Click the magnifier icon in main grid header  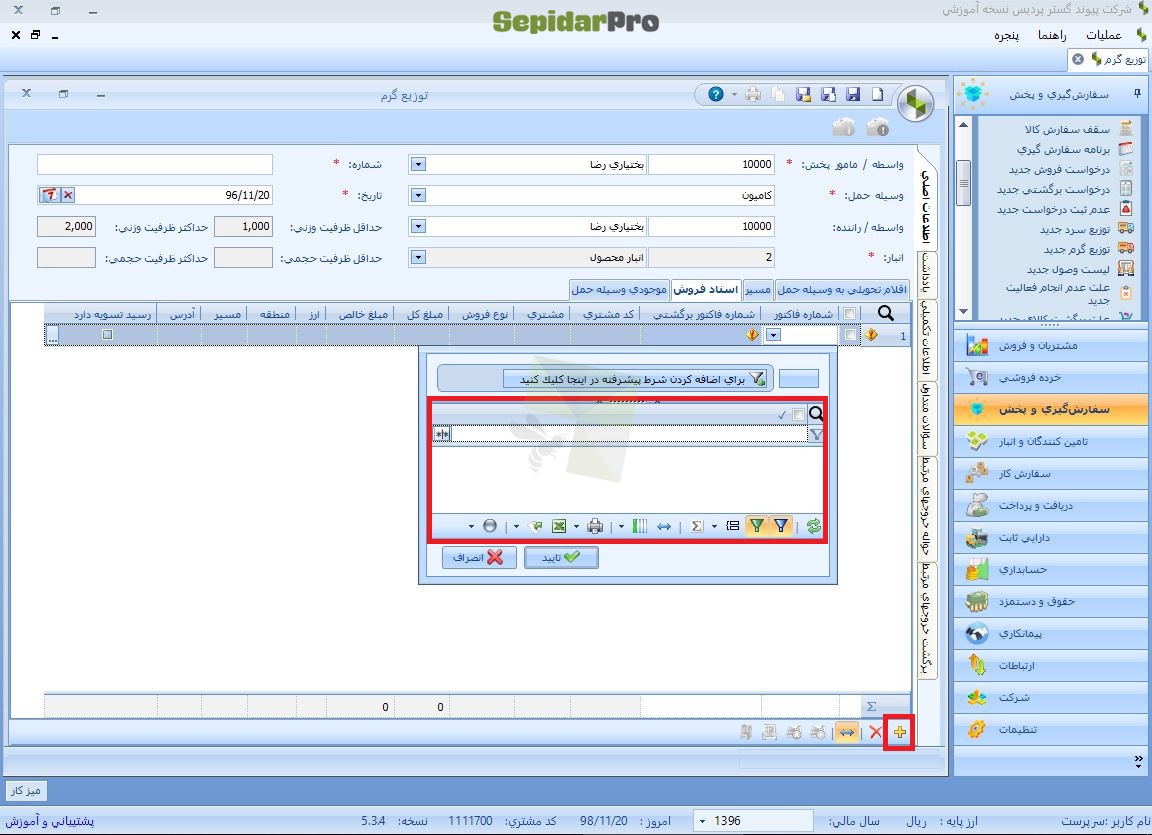pyautogui.click(x=886, y=314)
